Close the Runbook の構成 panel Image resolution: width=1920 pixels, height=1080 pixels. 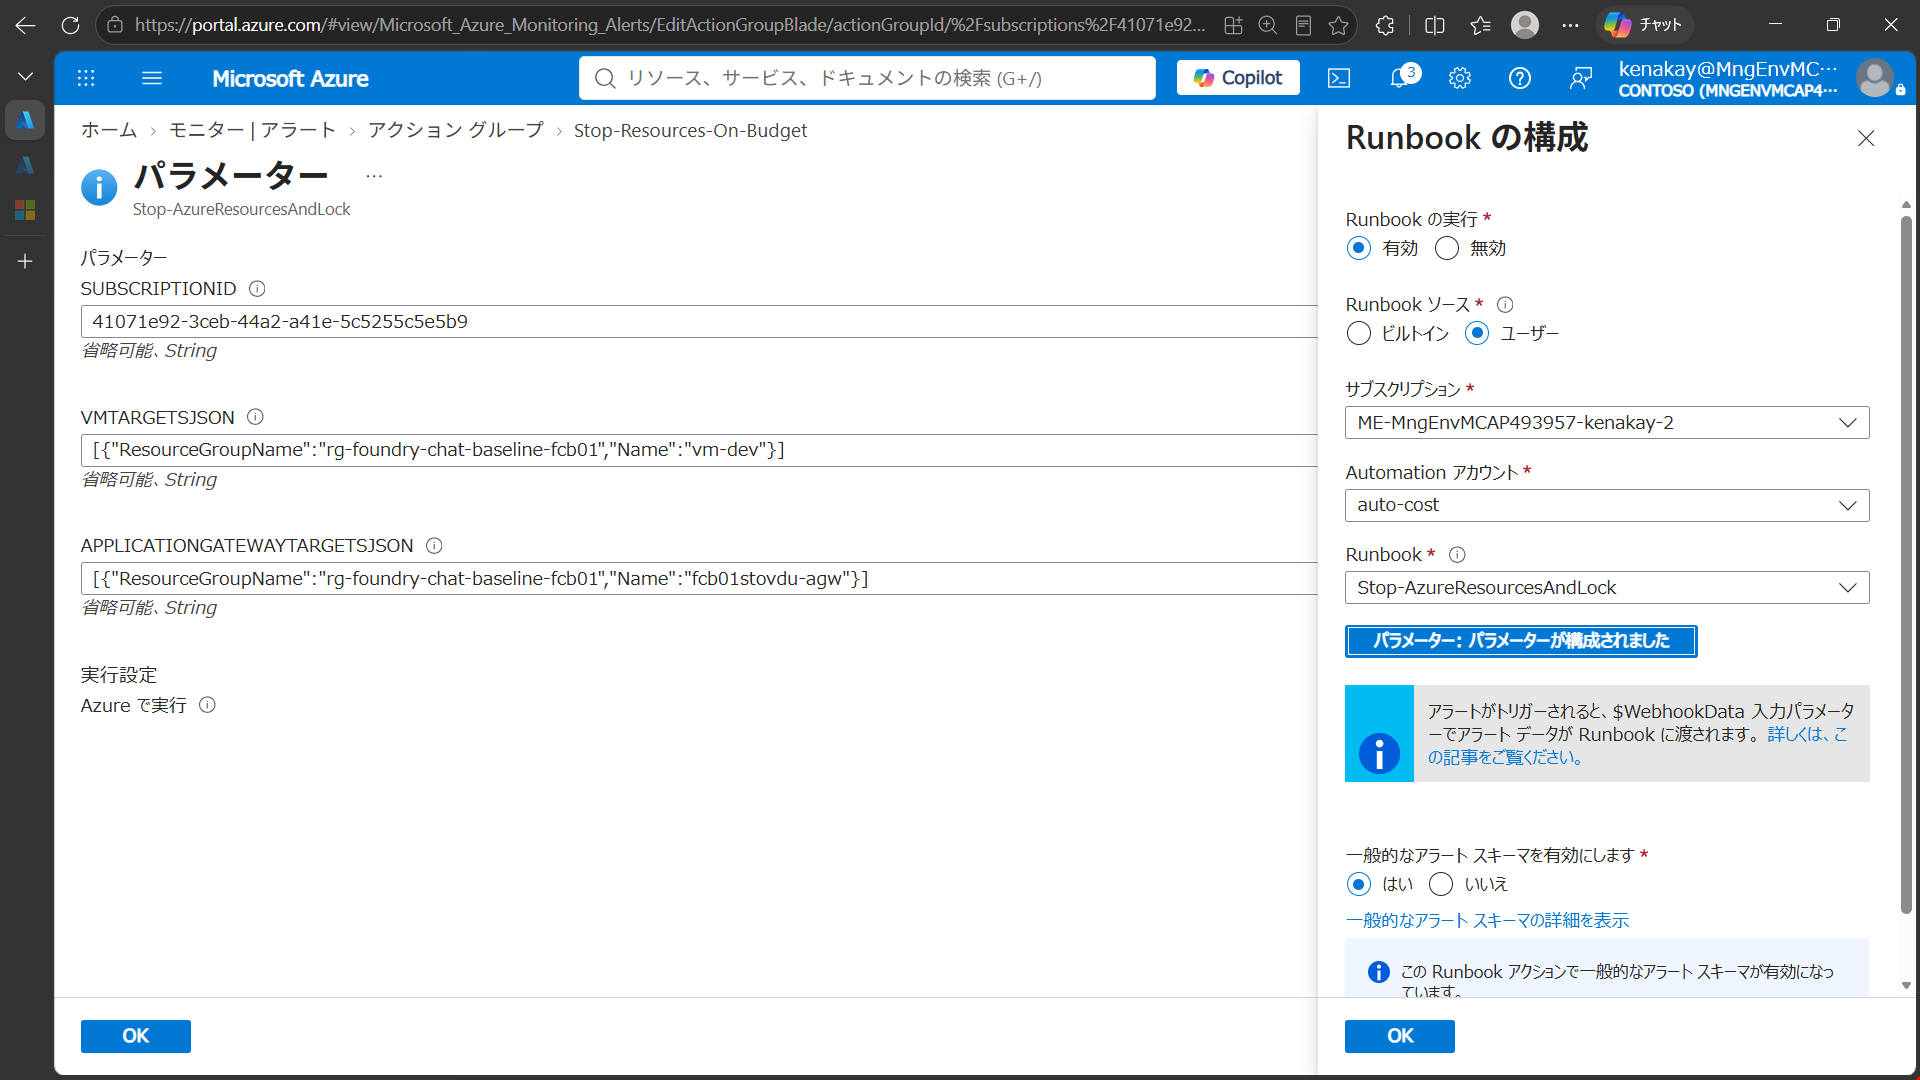1866,138
